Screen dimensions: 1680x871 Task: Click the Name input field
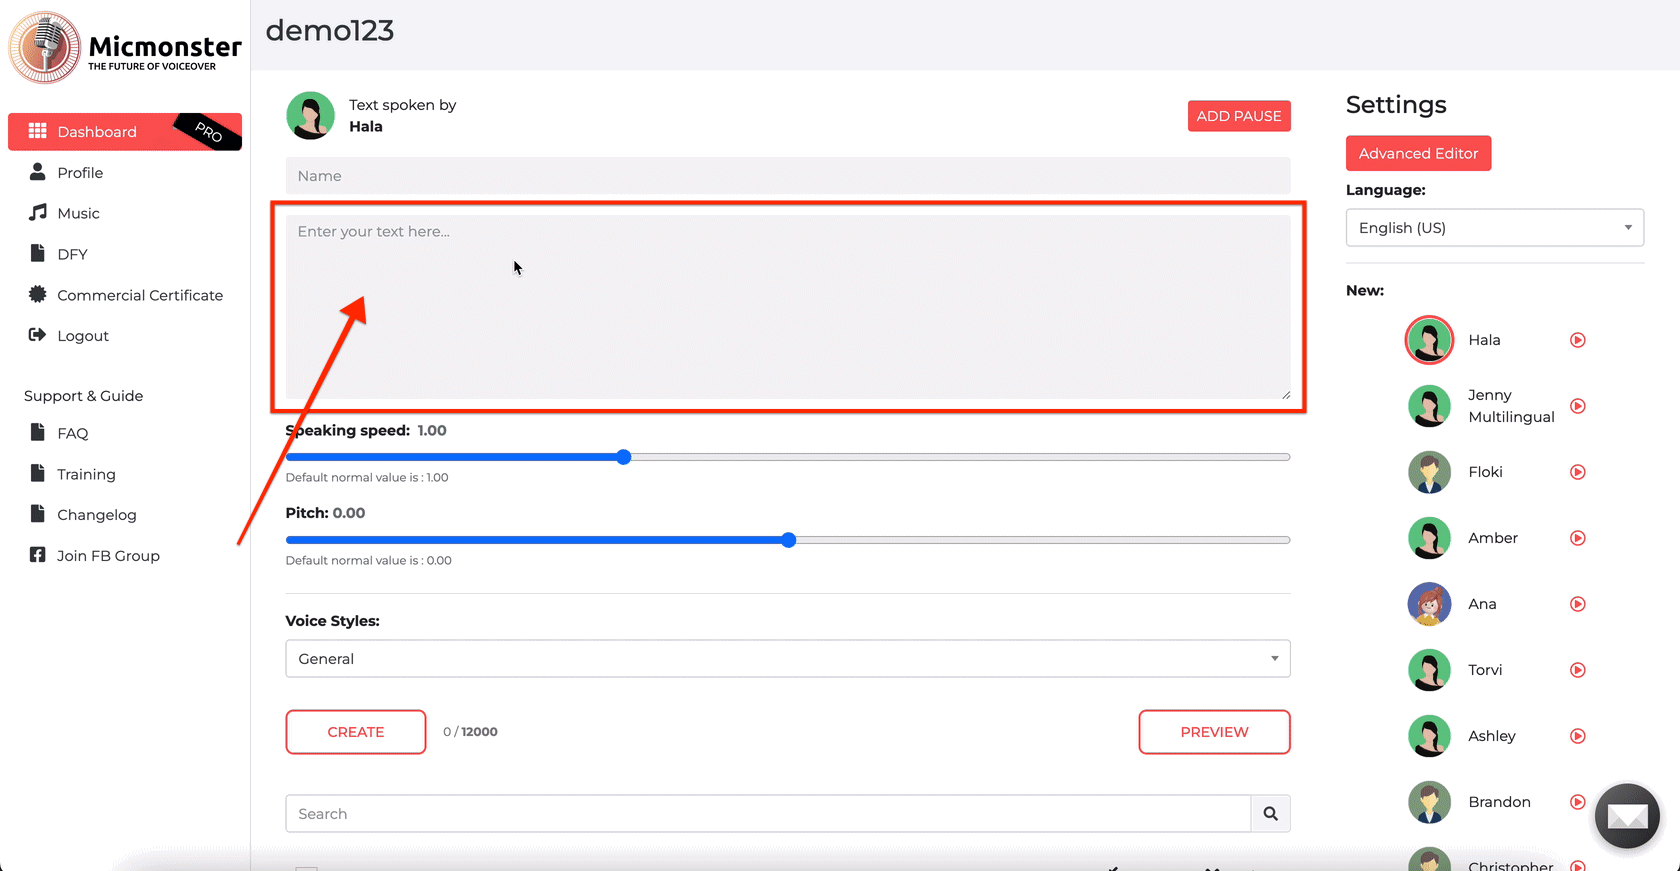point(787,176)
